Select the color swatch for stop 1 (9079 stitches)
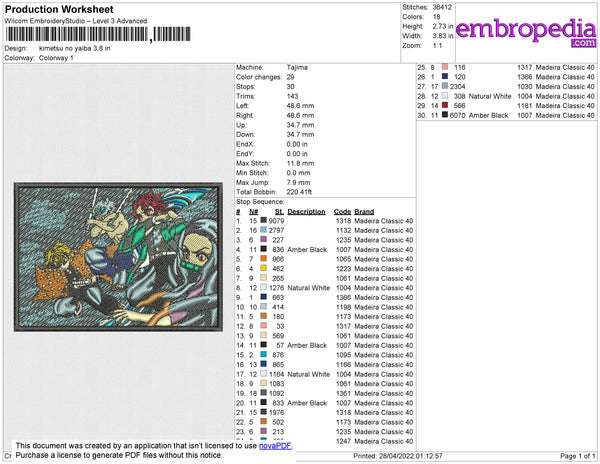Screen dimensions: 600x464 [x=263, y=220]
